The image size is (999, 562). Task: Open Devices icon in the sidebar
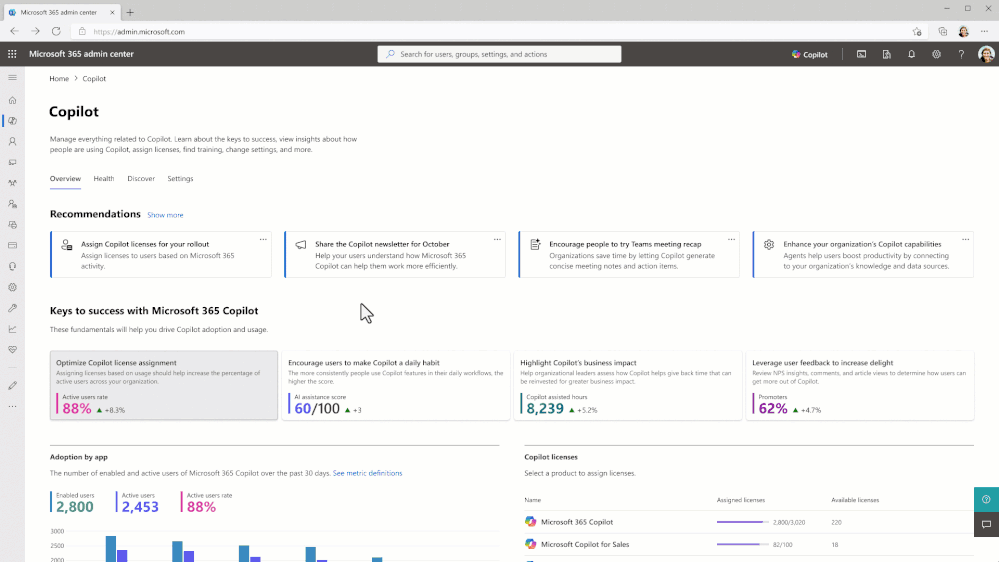tap(12, 162)
